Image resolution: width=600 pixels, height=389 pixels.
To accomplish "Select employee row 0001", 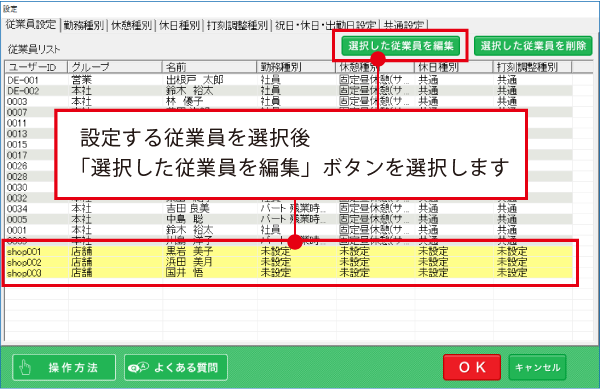I will click(x=289, y=230).
